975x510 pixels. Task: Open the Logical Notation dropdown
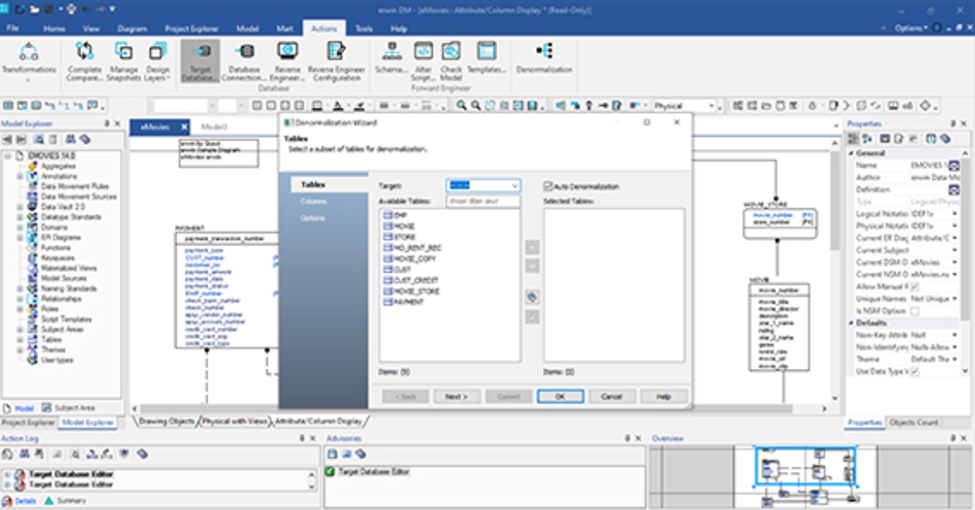954,214
